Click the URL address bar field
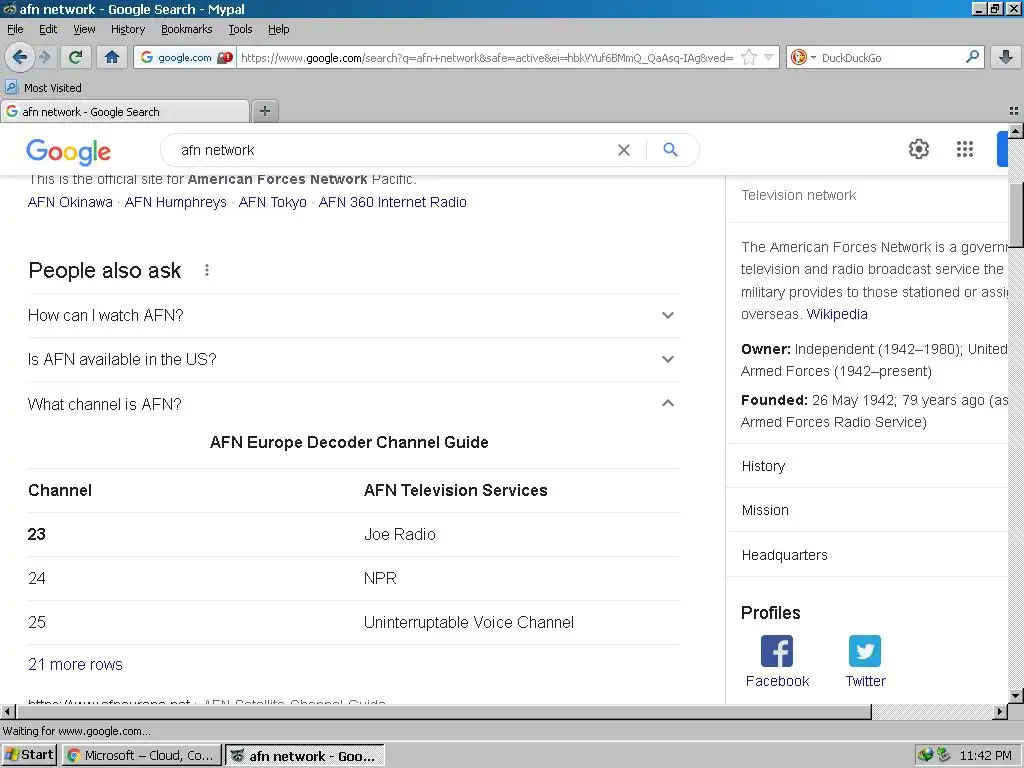 click(487, 57)
